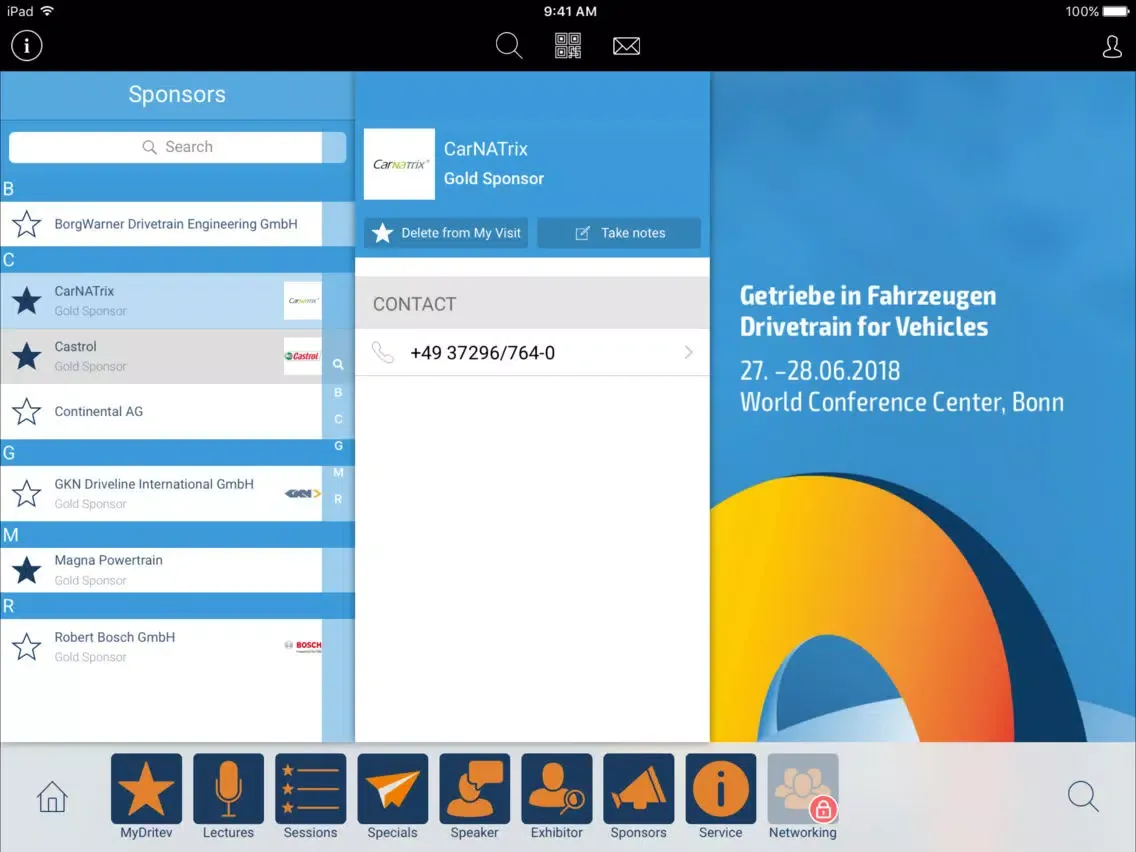Jump to letter C in index
This screenshot has width=1136, height=852.
click(338, 419)
